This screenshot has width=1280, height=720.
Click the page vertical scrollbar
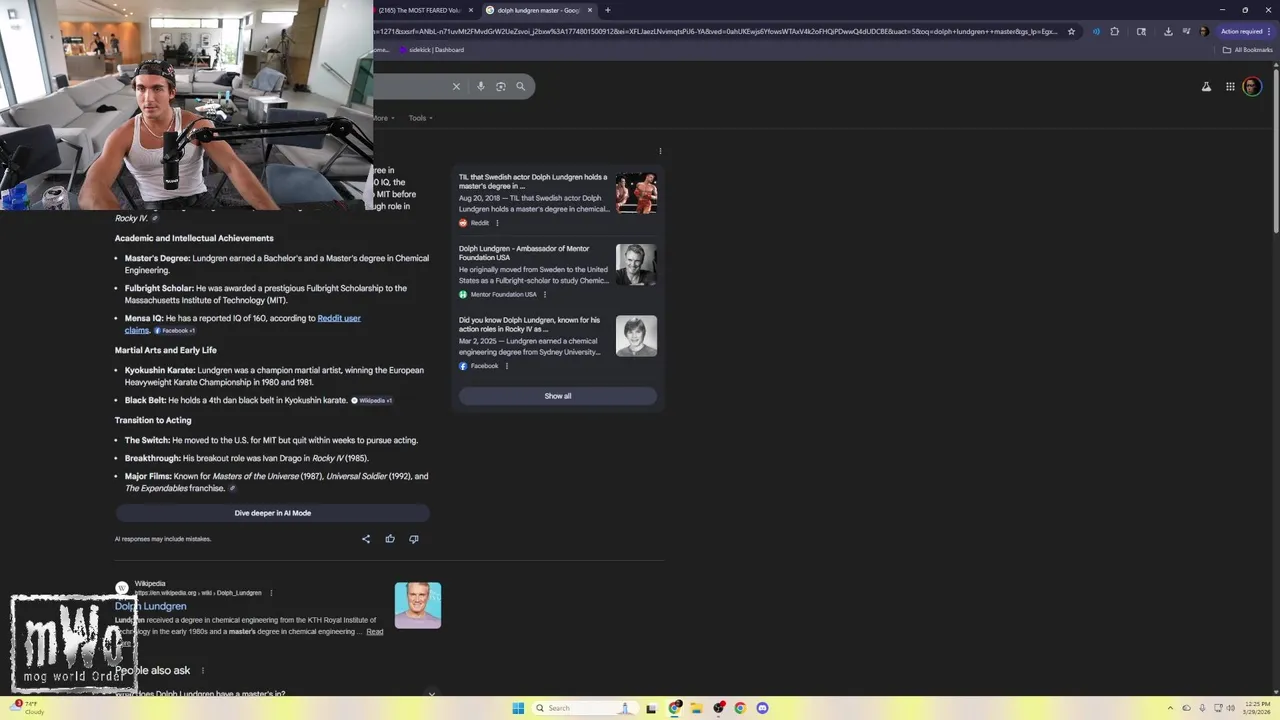tap(1275, 150)
